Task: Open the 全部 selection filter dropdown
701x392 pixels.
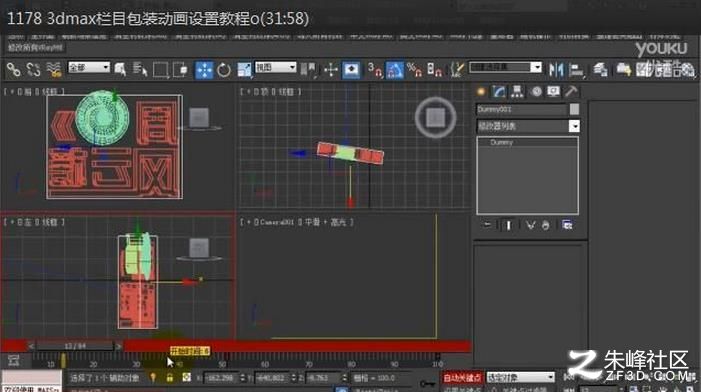Action: pyautogui.click(x=89, y=67)
